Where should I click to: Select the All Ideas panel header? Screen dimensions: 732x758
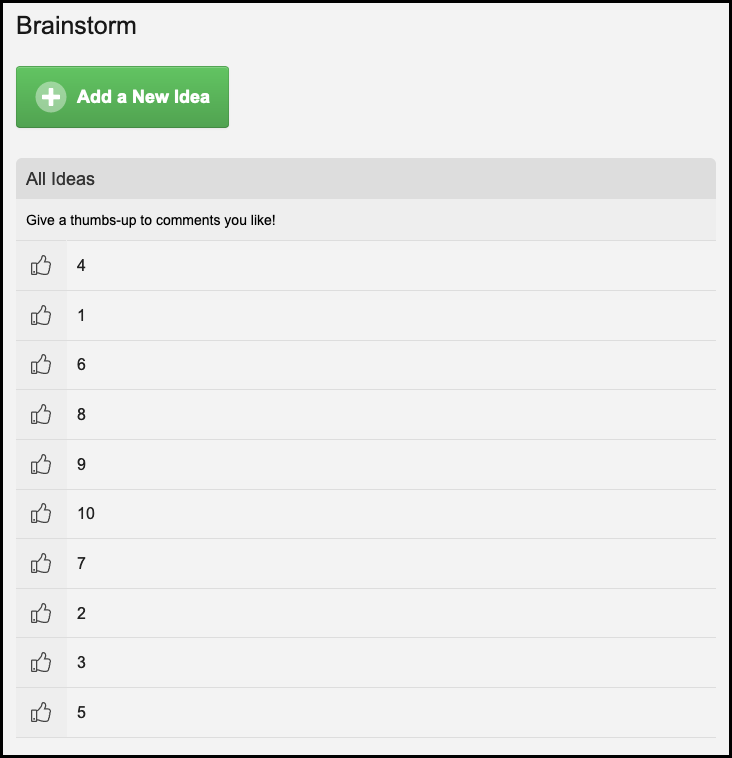366,179
